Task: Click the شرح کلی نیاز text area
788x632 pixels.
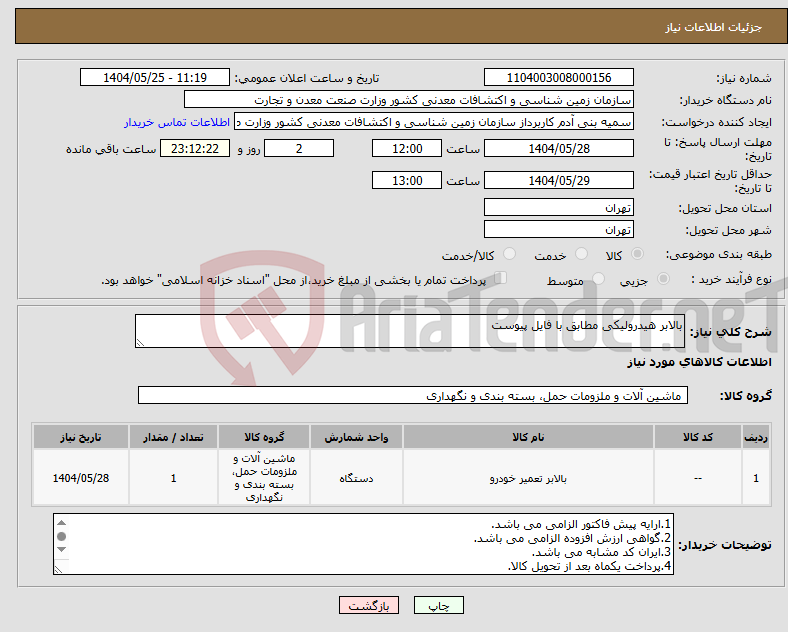Action: (x=410, y=331)
